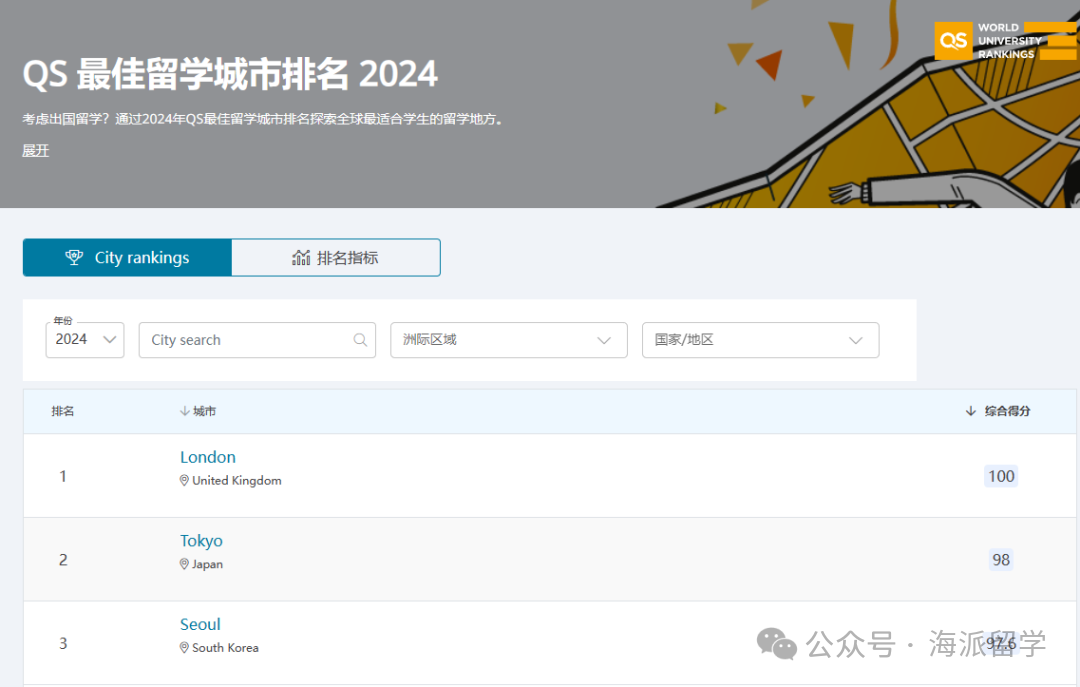Click the 国家/地区 chevron arrow
1080x687 pixels.
pos(855,340)
